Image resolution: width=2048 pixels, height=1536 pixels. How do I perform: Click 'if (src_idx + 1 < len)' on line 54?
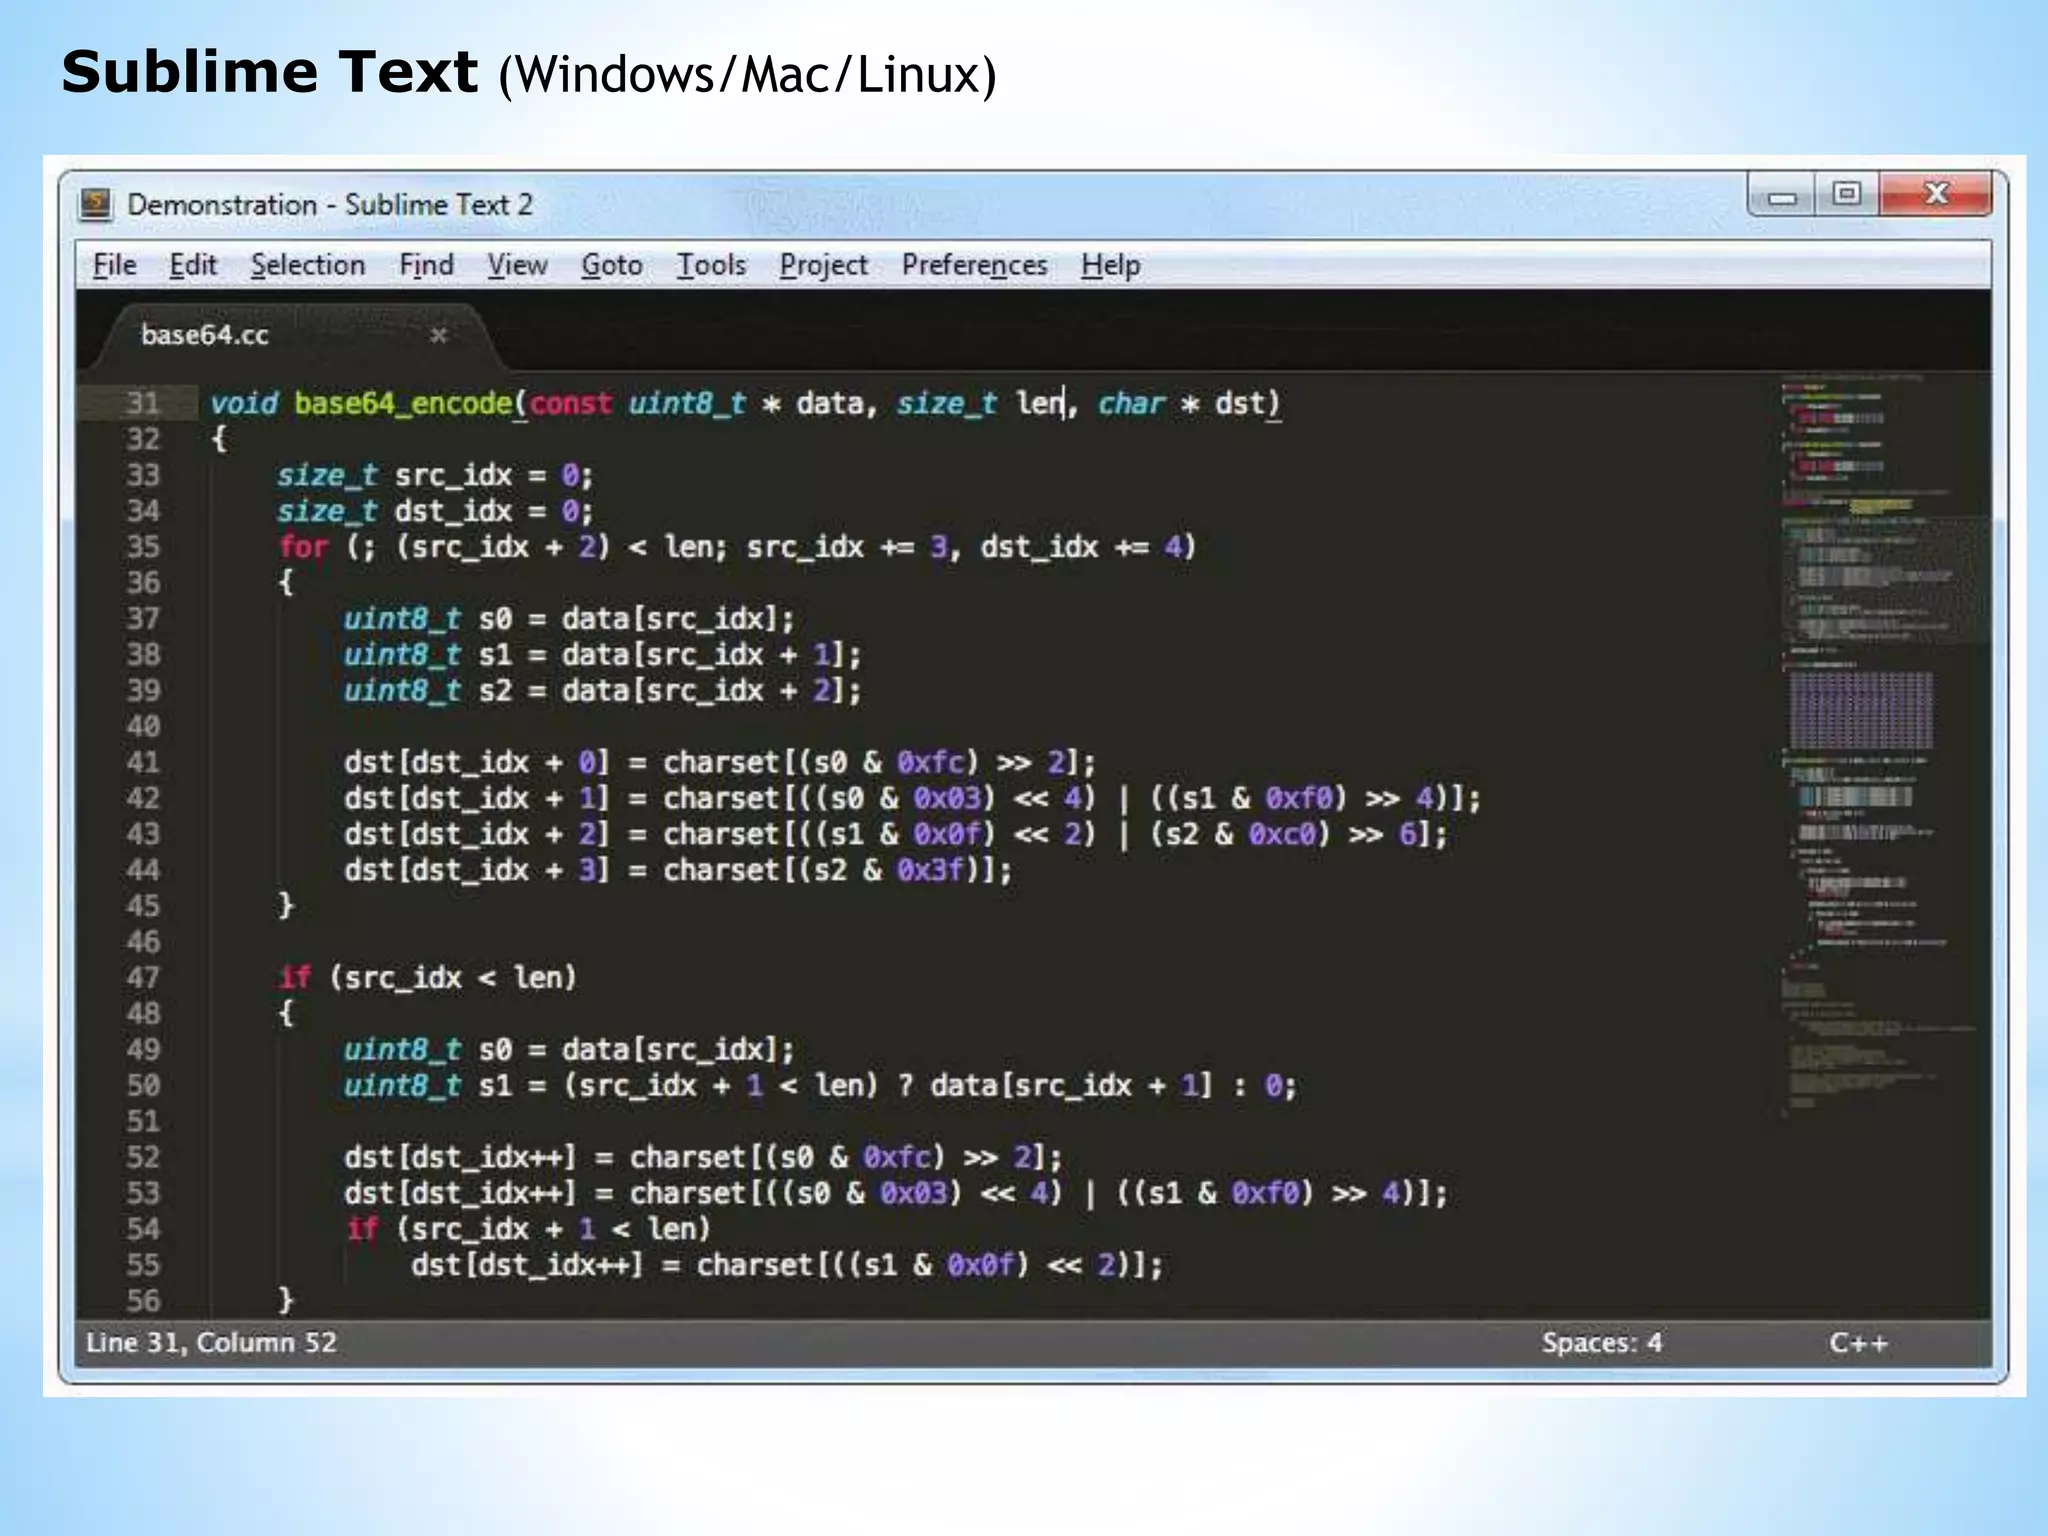point(528,1228)
